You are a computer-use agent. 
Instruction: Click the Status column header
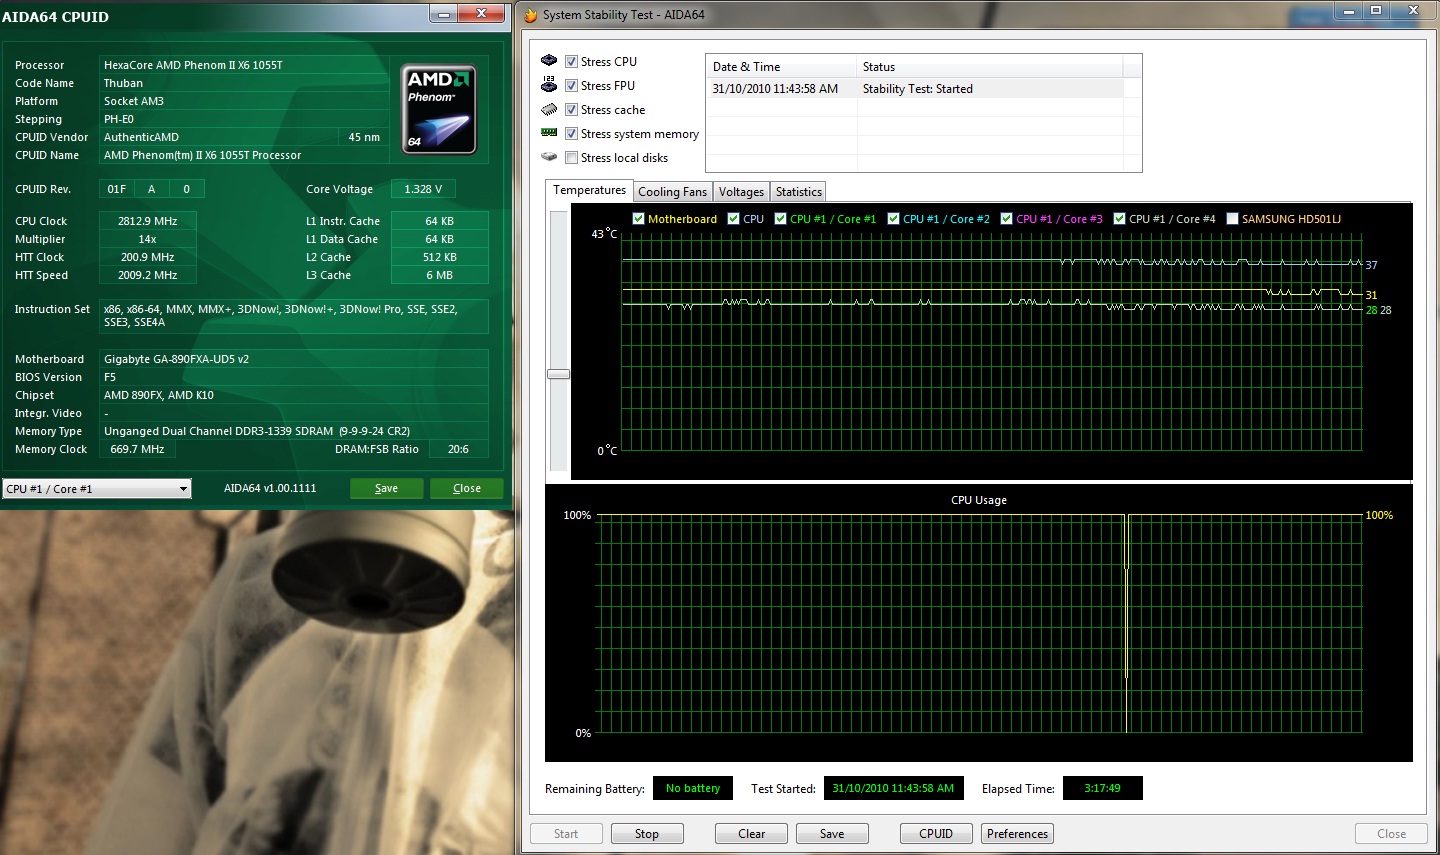pyautogui.click(x=990, y=67)
